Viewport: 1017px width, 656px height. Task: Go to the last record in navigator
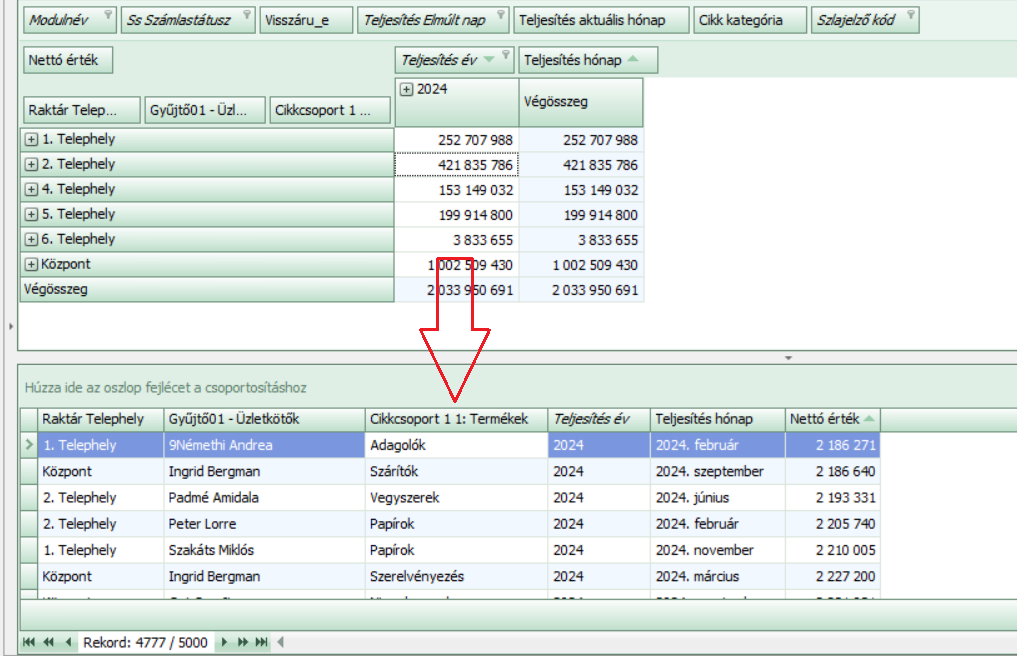pyautogui.click(x=262, y=642)
